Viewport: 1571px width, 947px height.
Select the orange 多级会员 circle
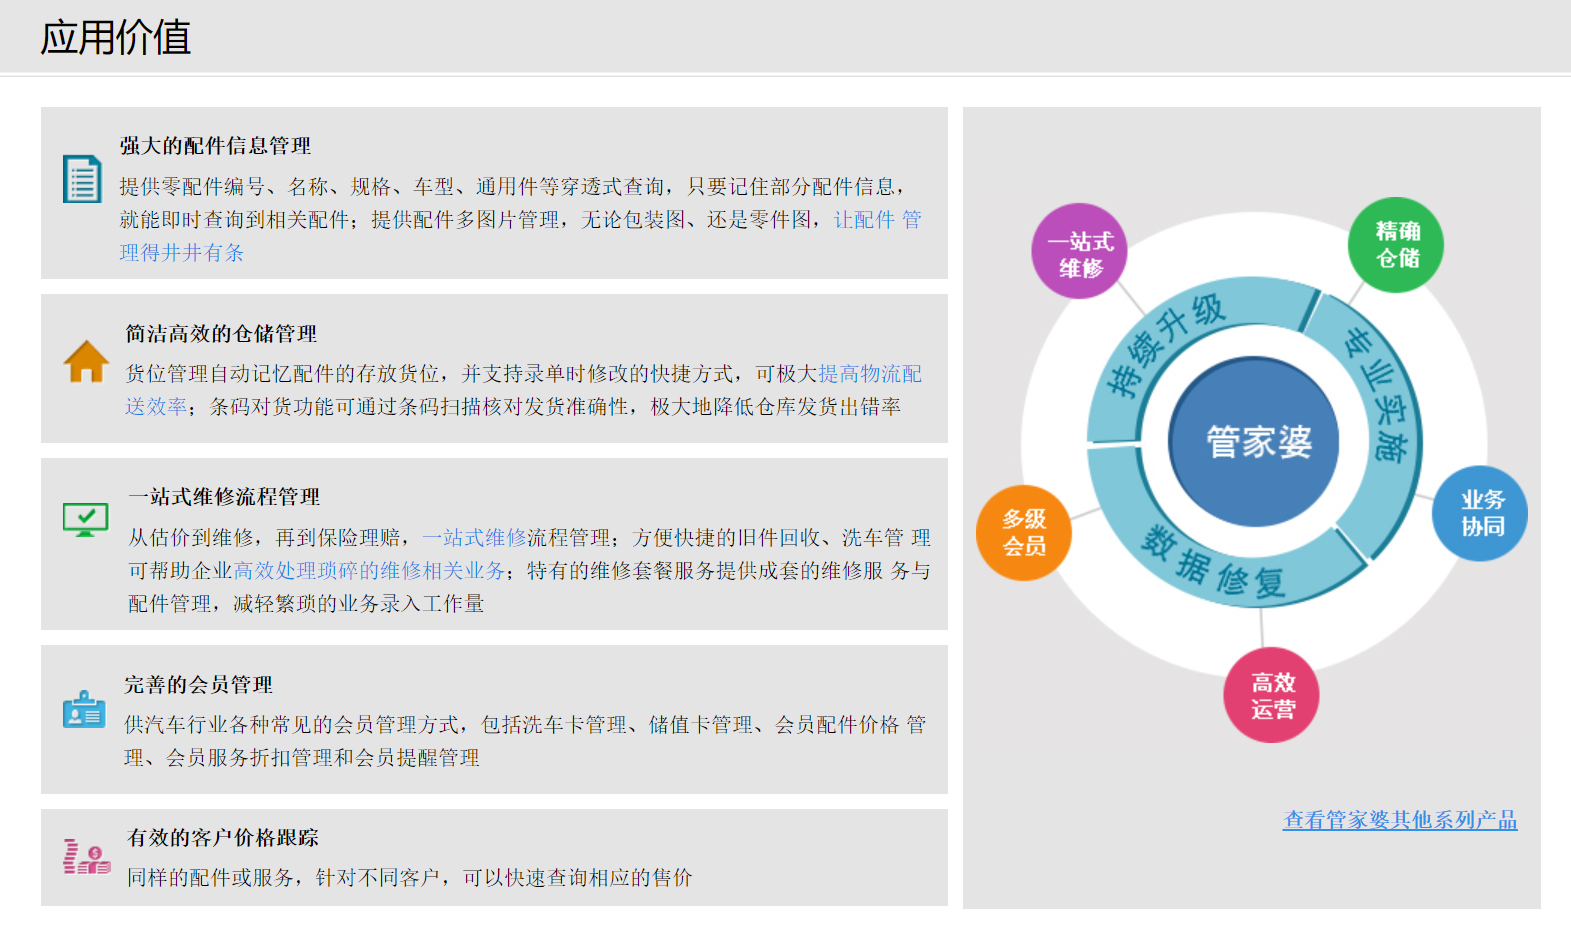[1024, 533]
